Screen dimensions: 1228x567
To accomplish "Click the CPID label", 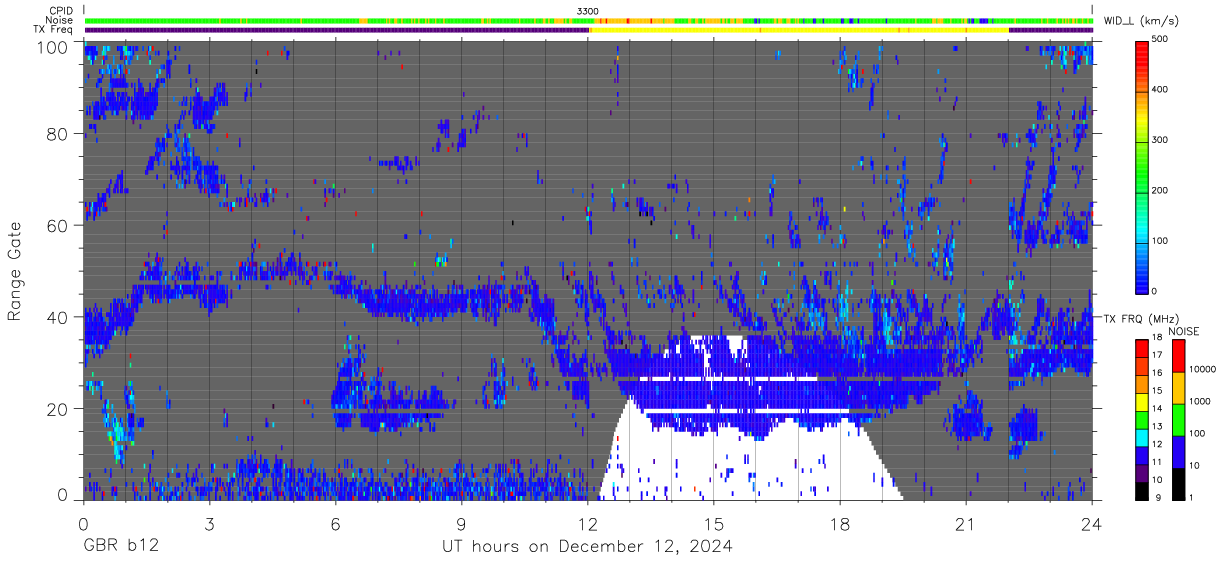I will click(x=61, y=11).
